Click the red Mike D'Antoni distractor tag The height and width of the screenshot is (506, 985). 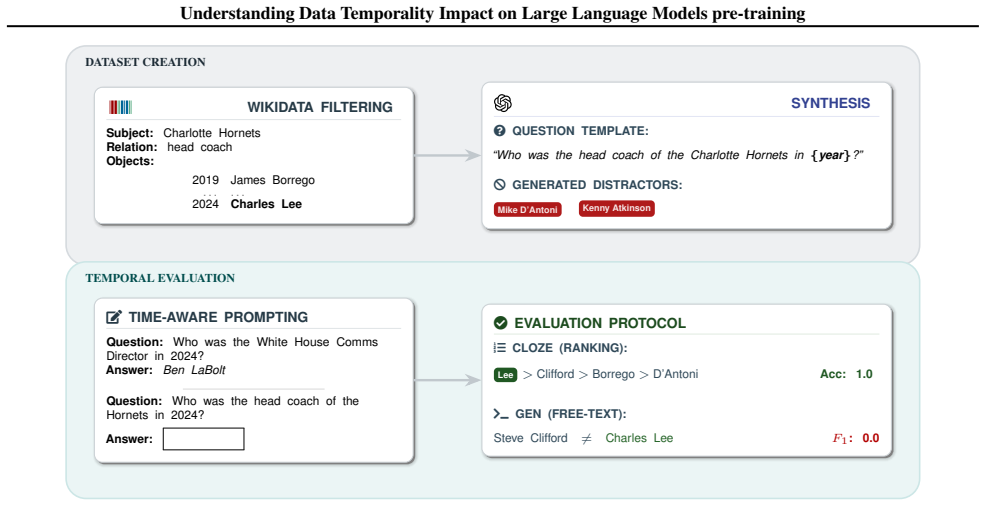pyautogui.click(x=528, y=209)
